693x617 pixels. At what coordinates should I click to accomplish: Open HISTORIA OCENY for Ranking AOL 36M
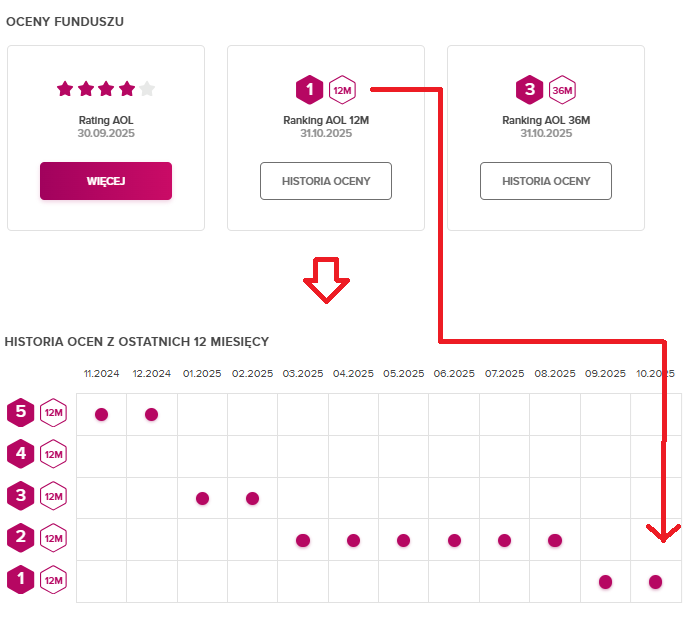click(546, 181)
